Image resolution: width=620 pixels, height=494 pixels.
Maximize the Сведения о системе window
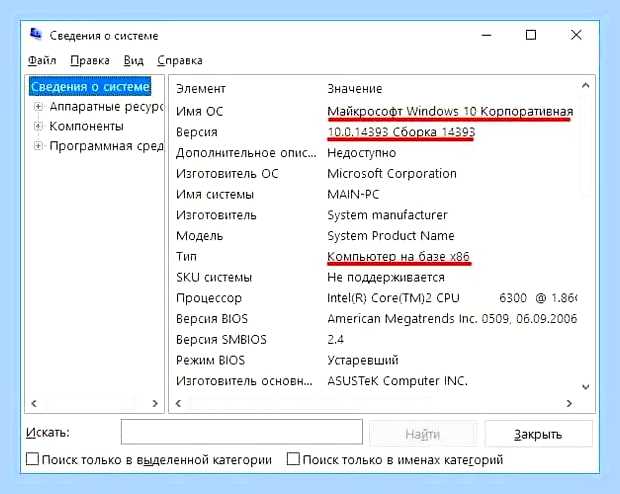(531, 35)
